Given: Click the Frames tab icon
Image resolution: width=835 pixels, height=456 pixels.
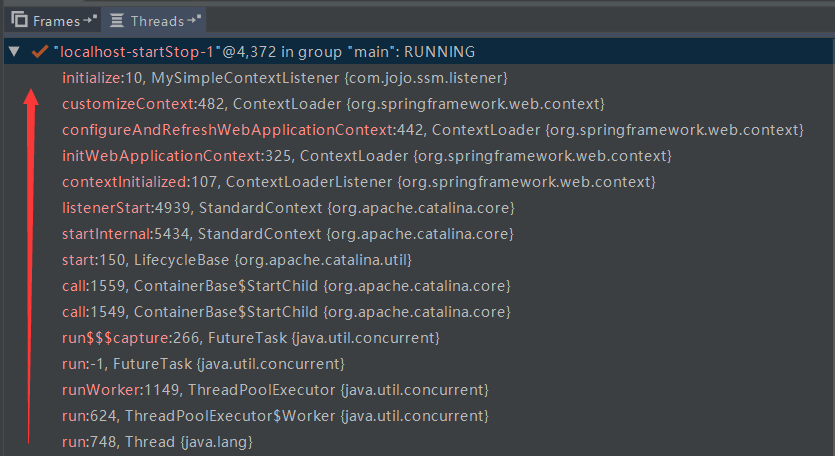Looking at the screenshot, I should [x=19, y=20].
